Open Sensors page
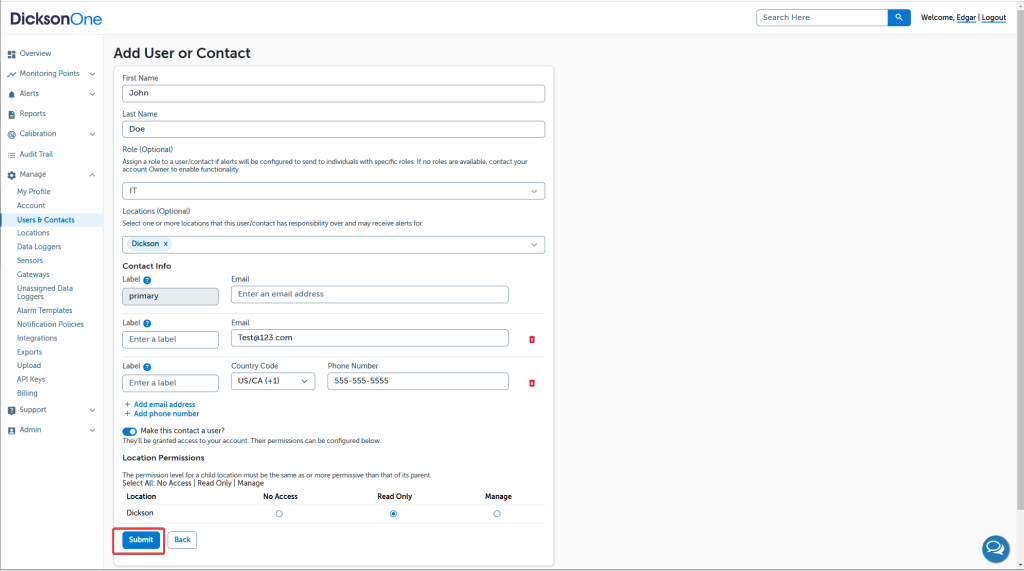1024x571 pixels. click(x=29, y=261)
